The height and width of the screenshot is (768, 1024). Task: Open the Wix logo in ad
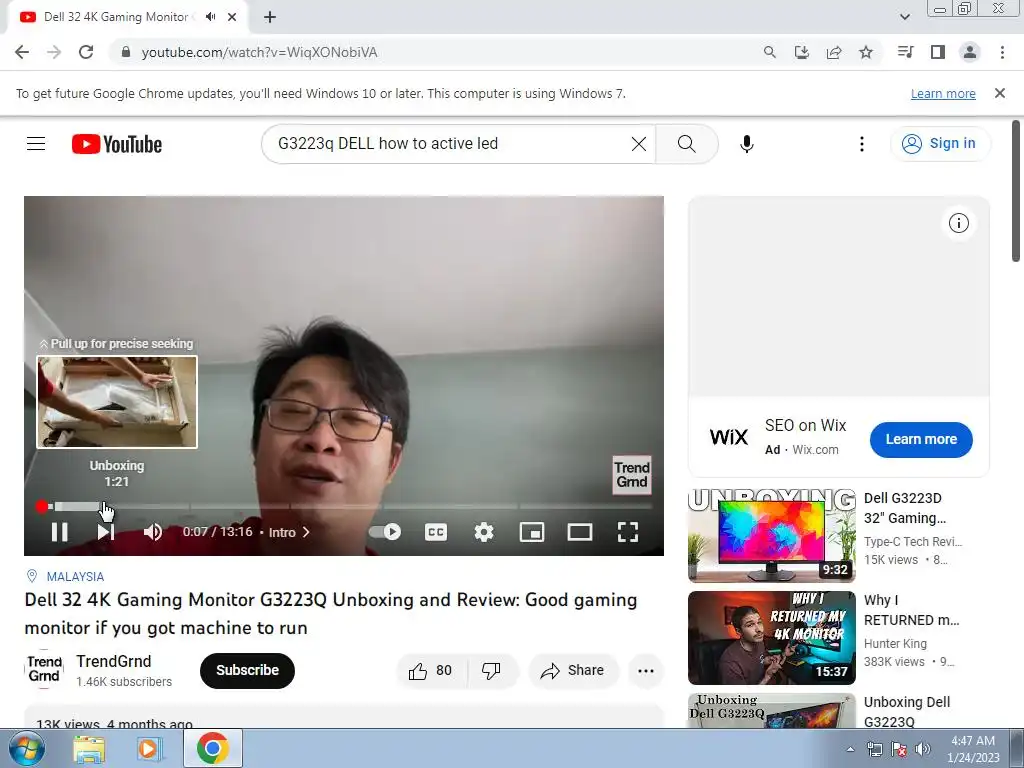point(729,436)
